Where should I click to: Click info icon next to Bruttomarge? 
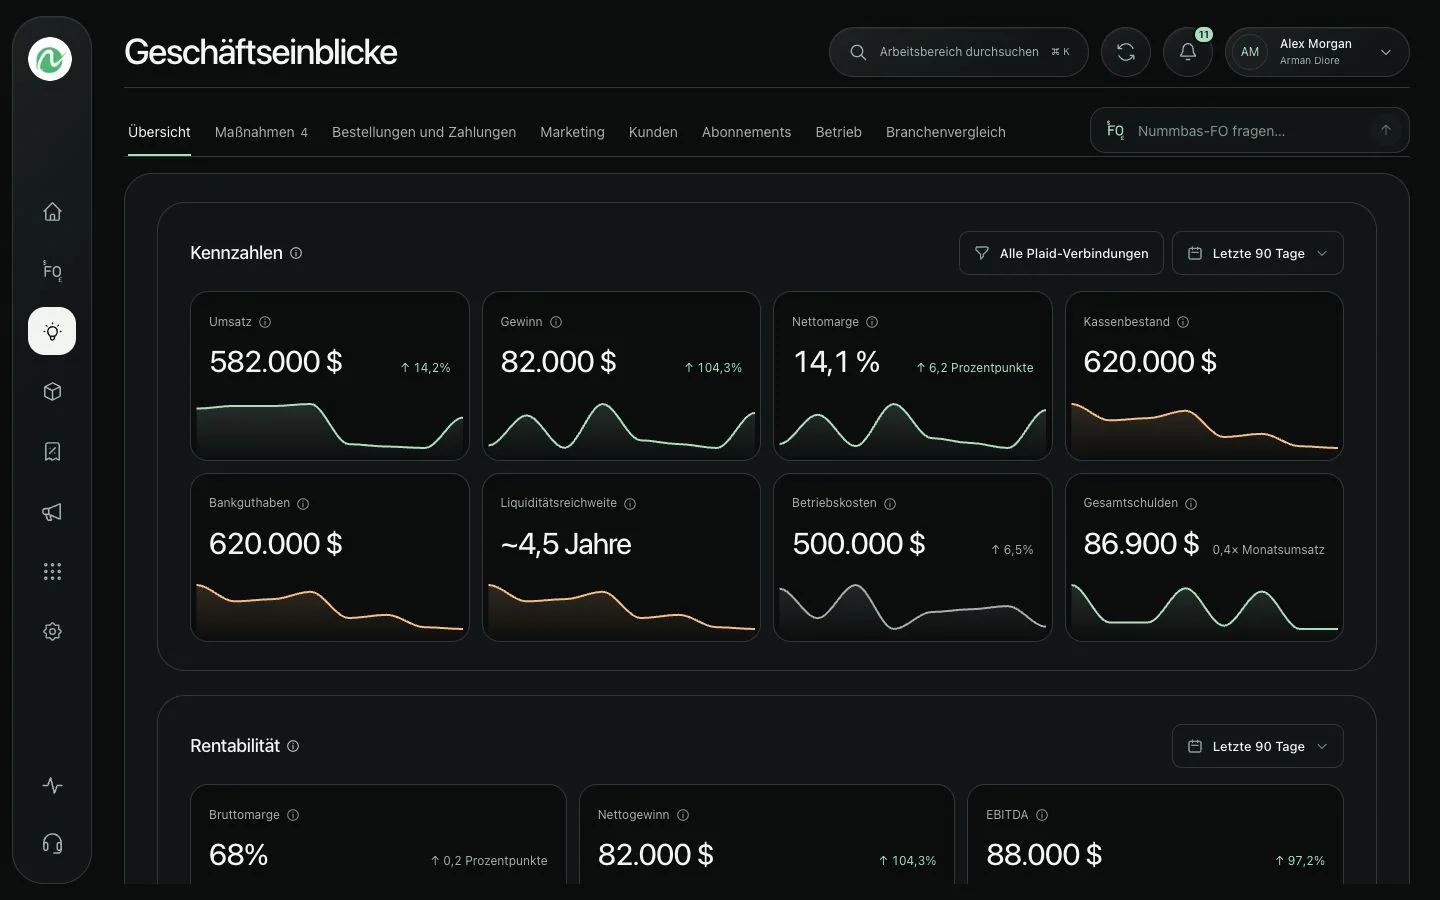tap(293, 815)
